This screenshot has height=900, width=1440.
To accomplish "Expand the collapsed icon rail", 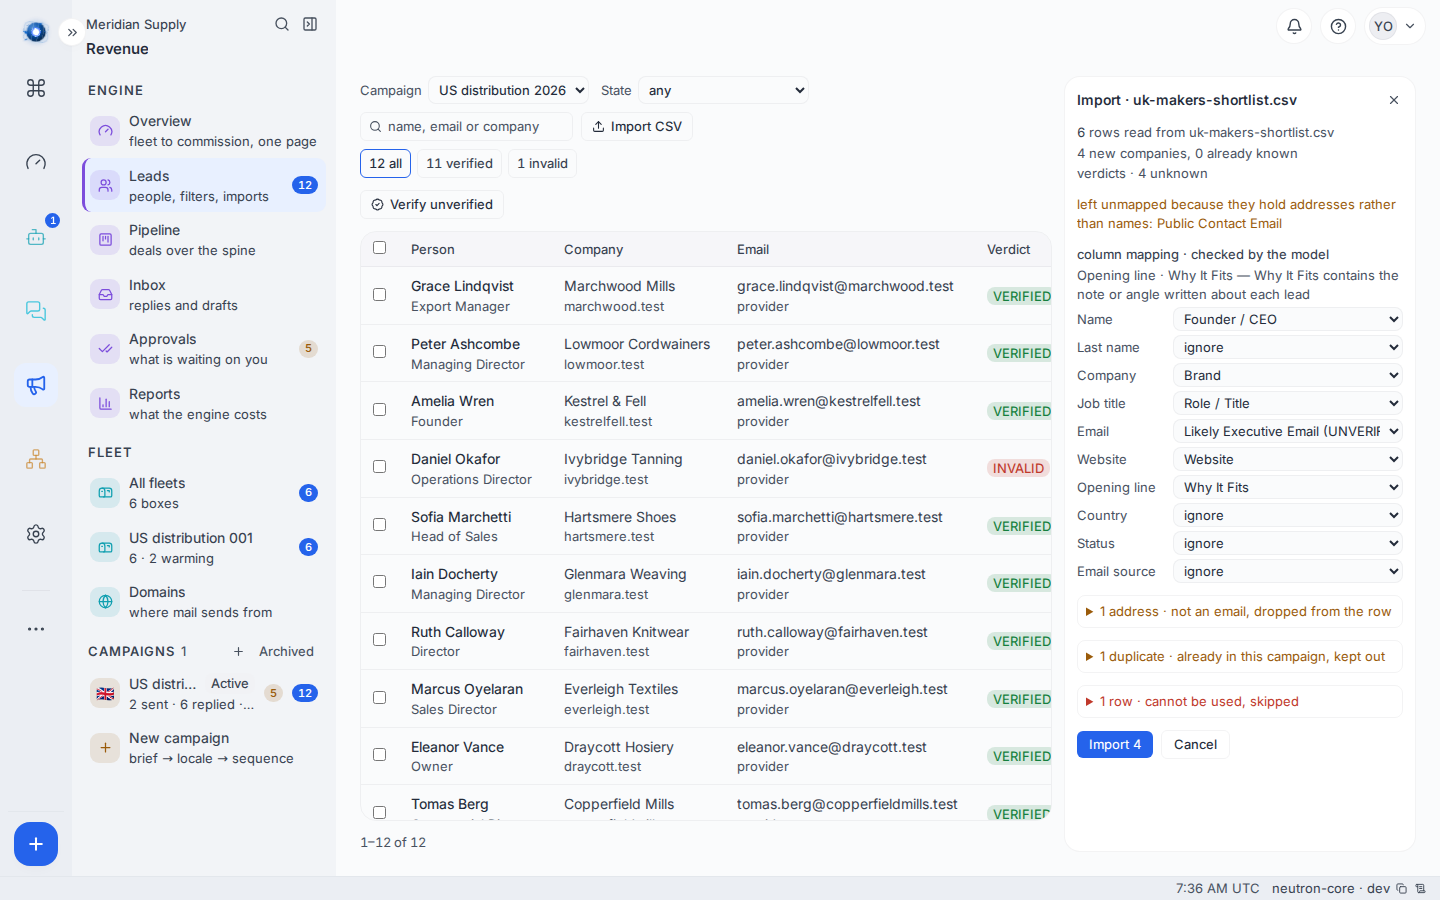I will coord(72,32).
